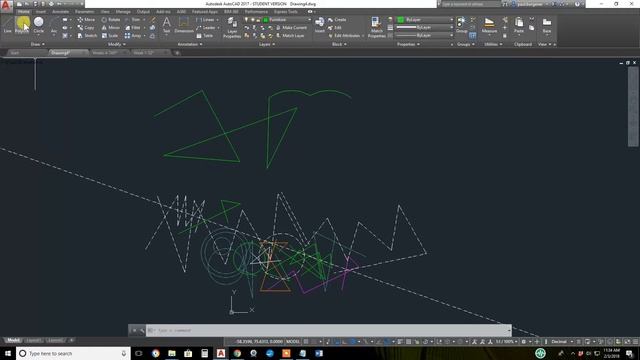This screenshot has height=360, width=640.
Task: Insert a Table from Annotation panel
Action: pyautogui.click(x=204, y=36)
